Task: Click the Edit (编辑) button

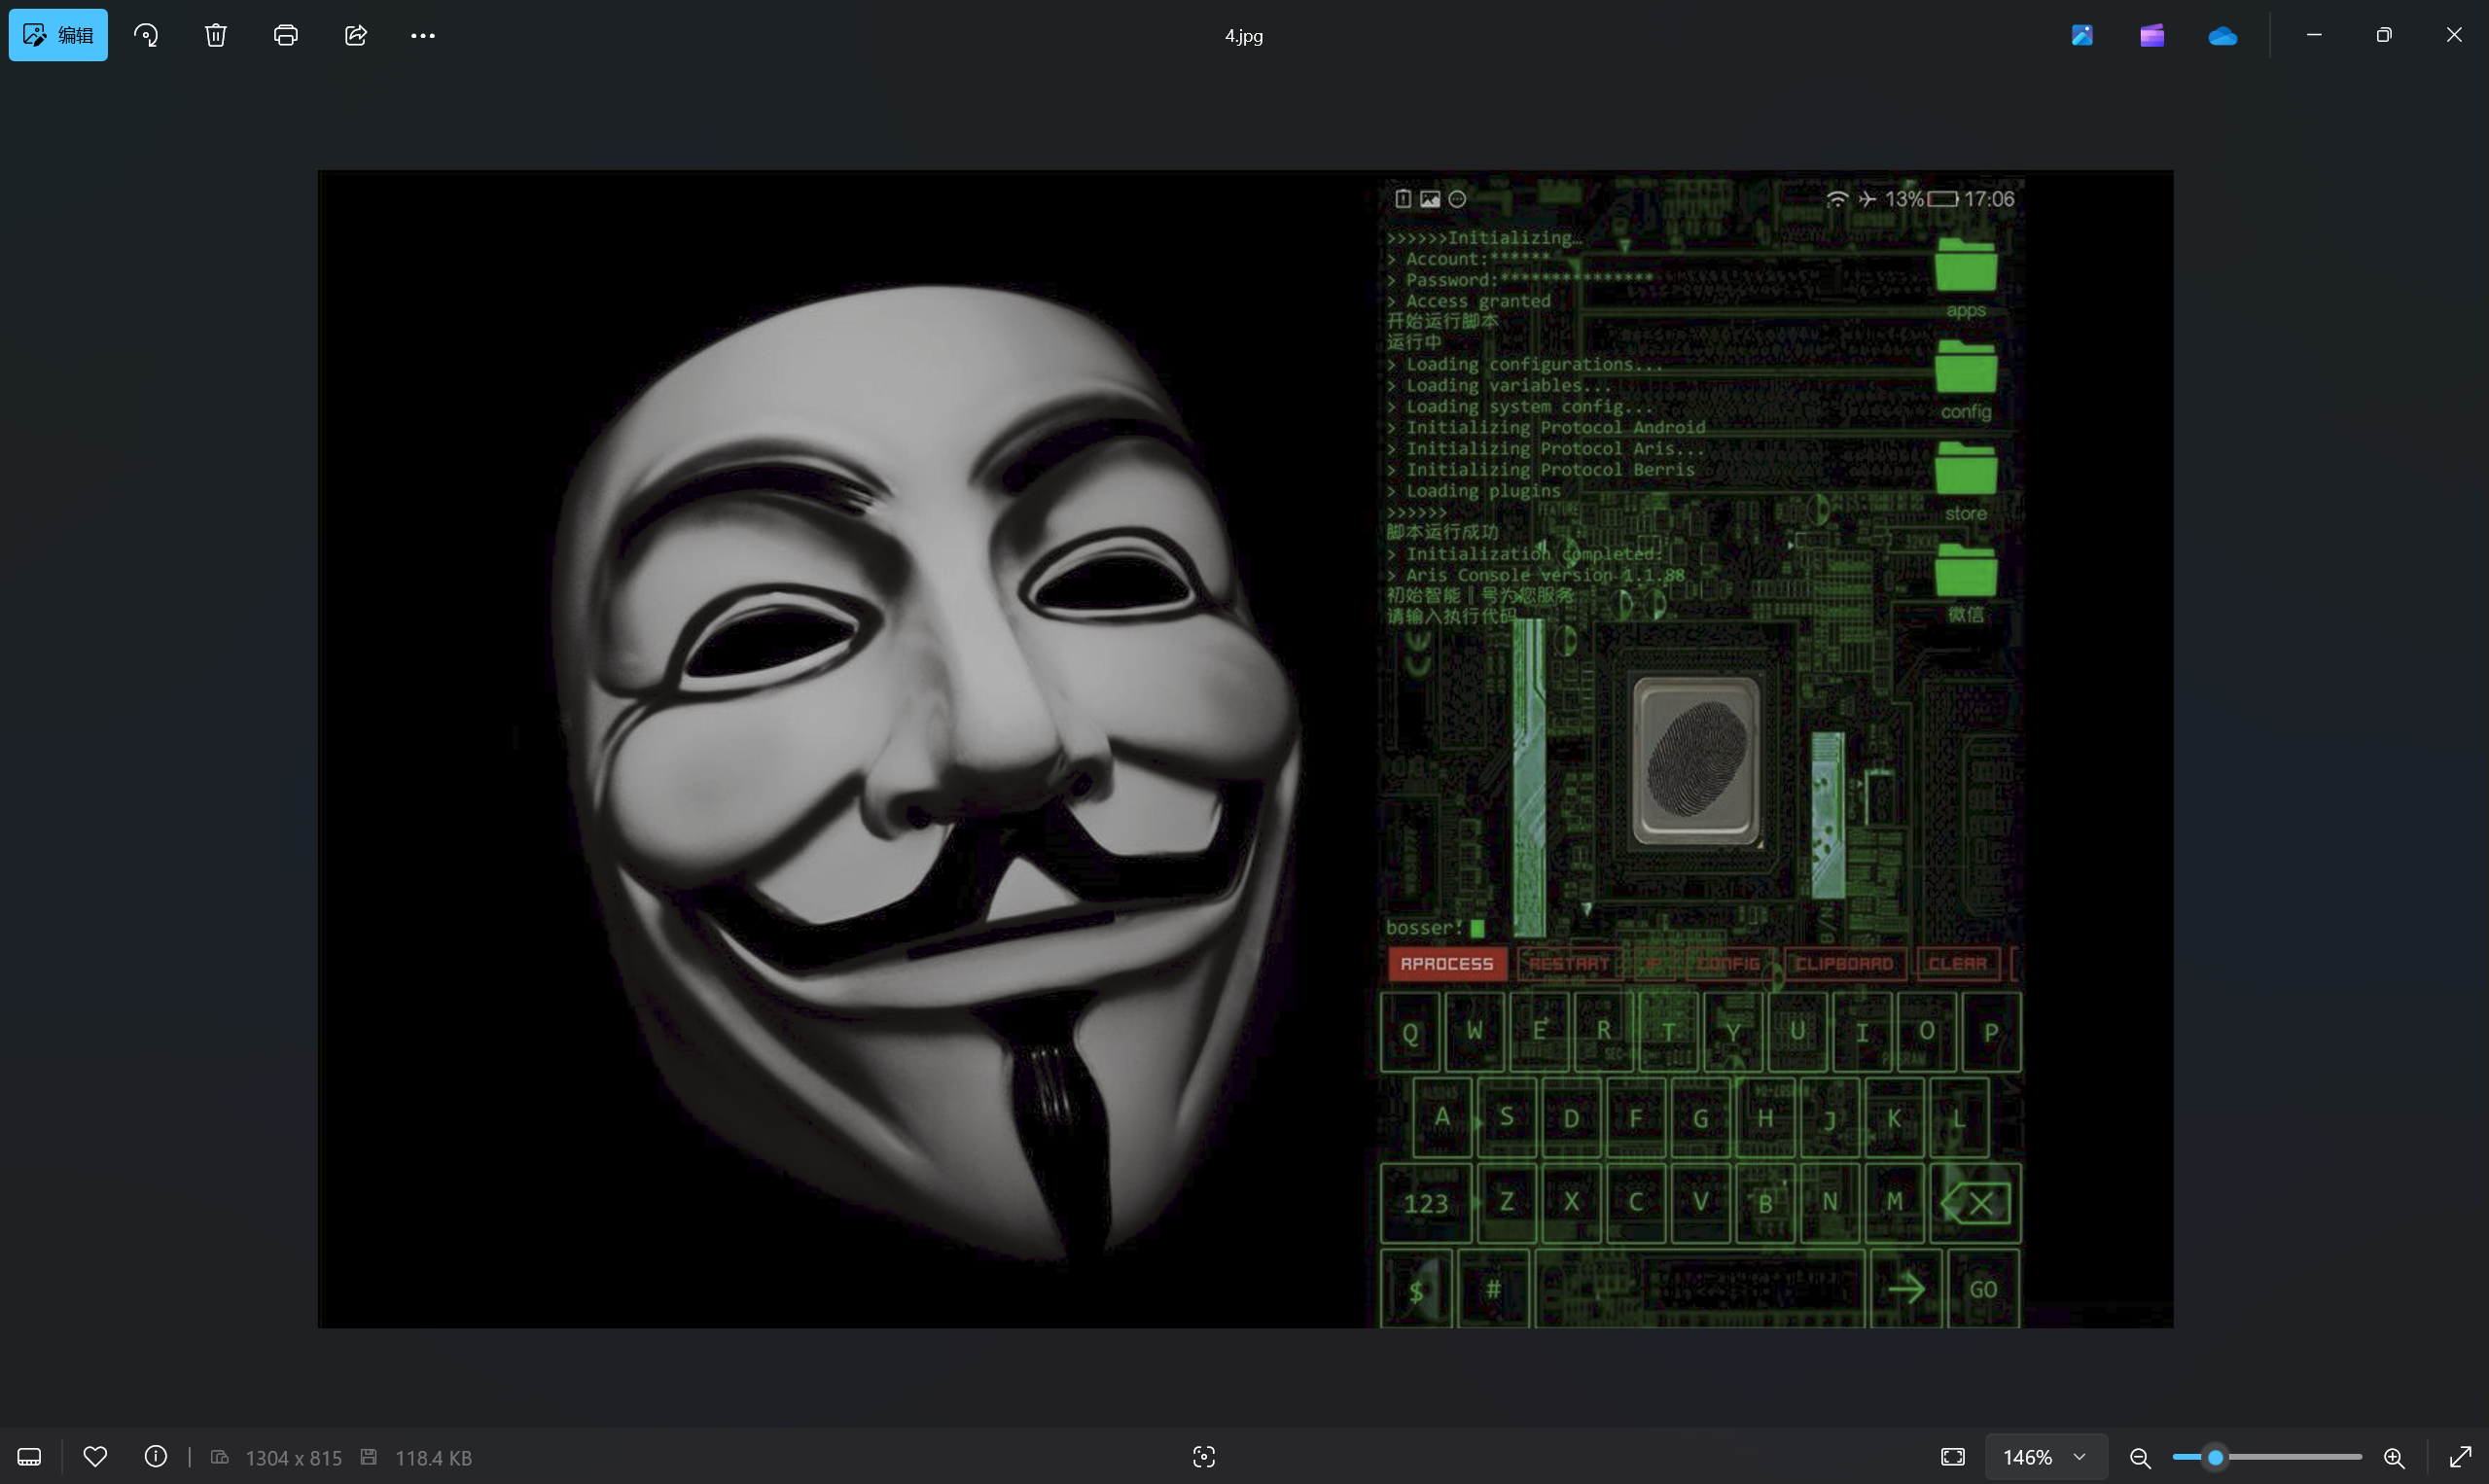Action: pos(58,35)
